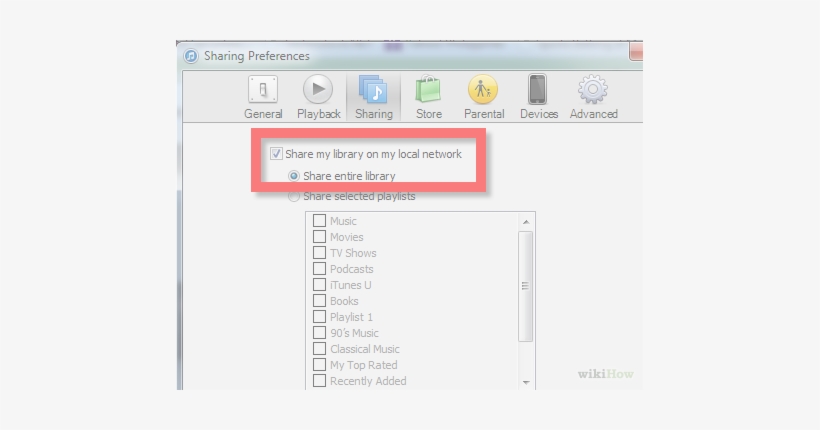Click the playlist list scroll down arrow

[x=526, y=382]
